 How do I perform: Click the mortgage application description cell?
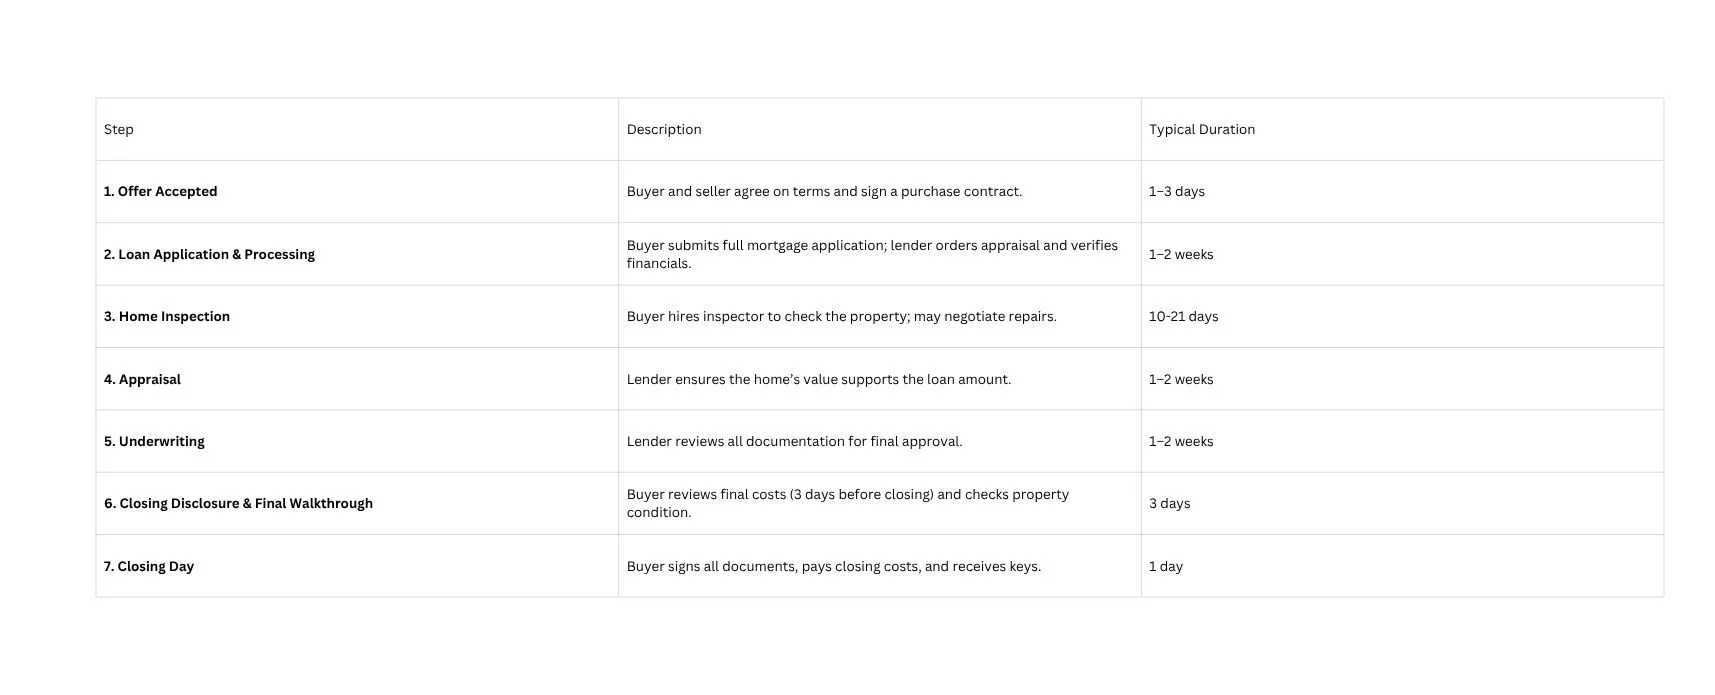(x=880, y=254)
